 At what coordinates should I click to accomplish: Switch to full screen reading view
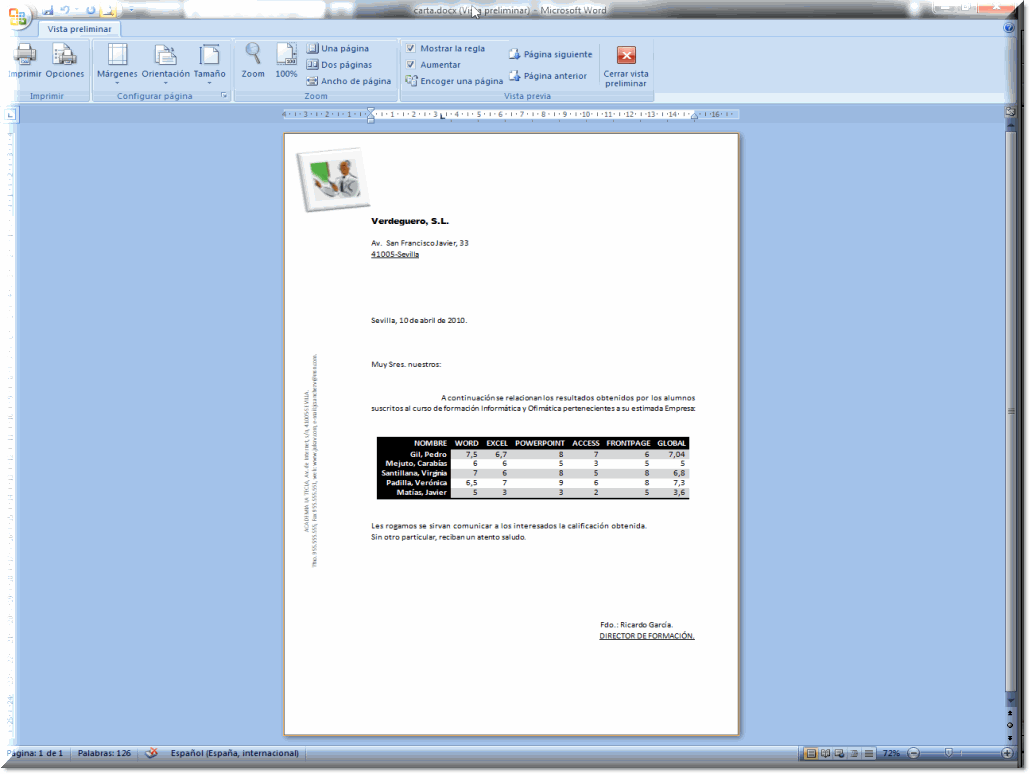pyautogui.click(x=824, y=753)
